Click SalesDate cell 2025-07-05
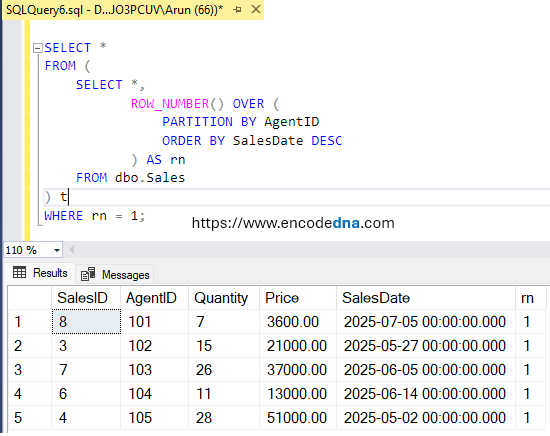This screenshot has width=550, height=436. pyautogui.click(x=426, y=322)
